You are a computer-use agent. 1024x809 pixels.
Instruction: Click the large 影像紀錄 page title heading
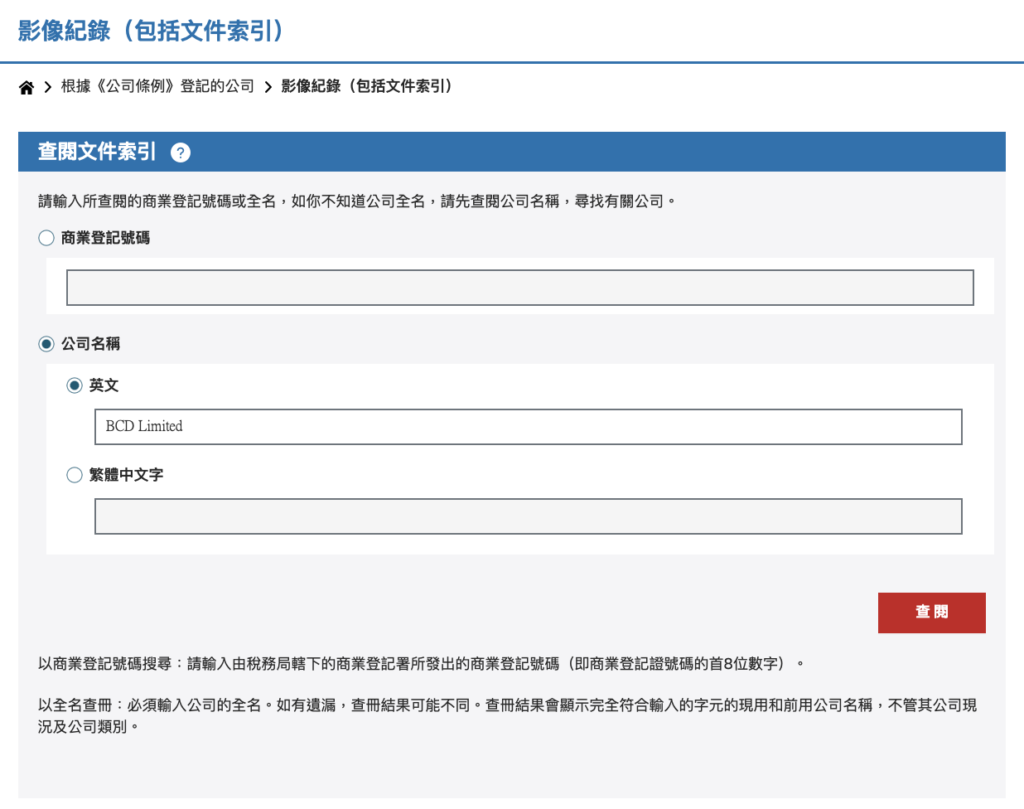click(152, 30)
